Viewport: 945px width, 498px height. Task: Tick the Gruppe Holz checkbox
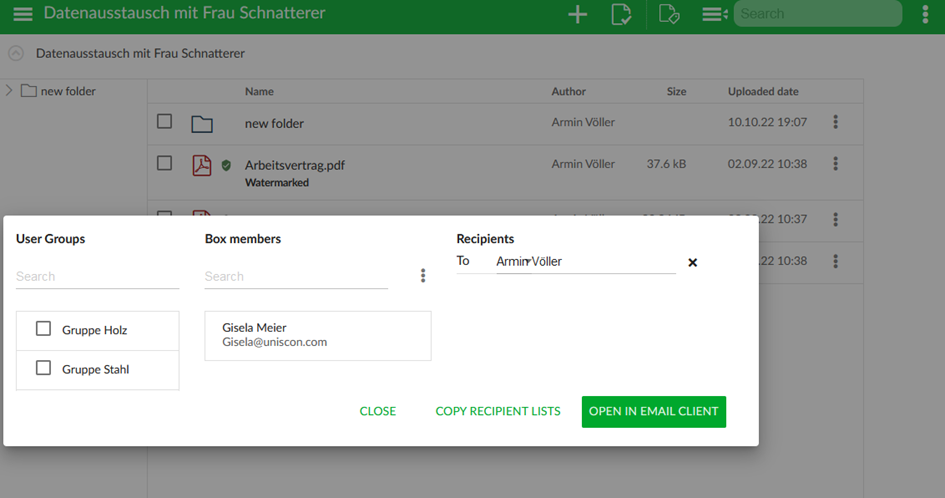pos(43,329)
